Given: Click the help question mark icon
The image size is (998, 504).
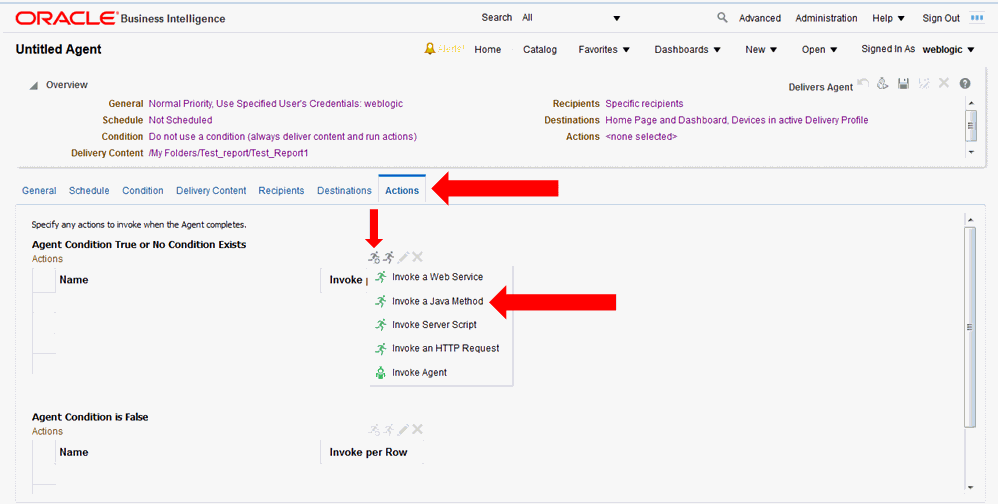Looking at the screenshot, I should 965,83.
